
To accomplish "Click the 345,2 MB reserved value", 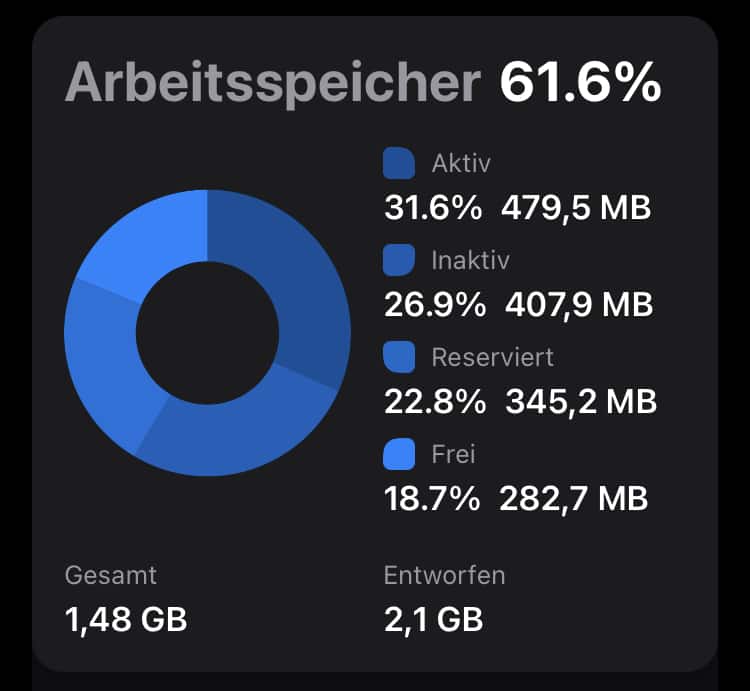I will coord(581,401).
